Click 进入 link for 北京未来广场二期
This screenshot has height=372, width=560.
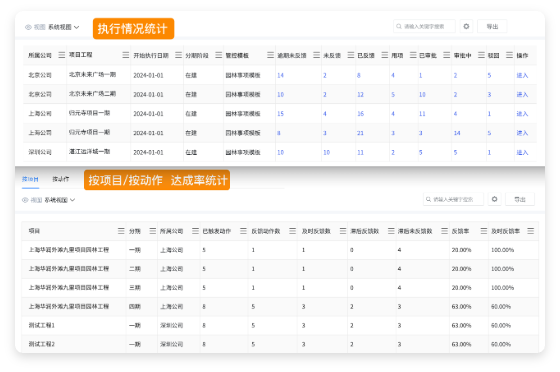[x=522, y=95]
